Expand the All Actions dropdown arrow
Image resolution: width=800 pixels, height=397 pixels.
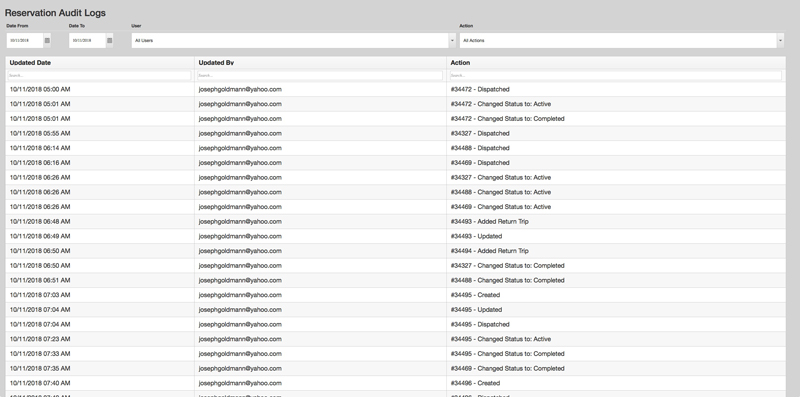click(x=781, y=40)
